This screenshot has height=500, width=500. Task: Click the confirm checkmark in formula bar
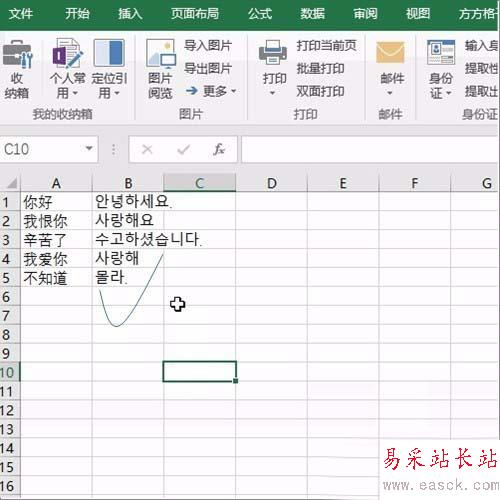tap(183, 149)
